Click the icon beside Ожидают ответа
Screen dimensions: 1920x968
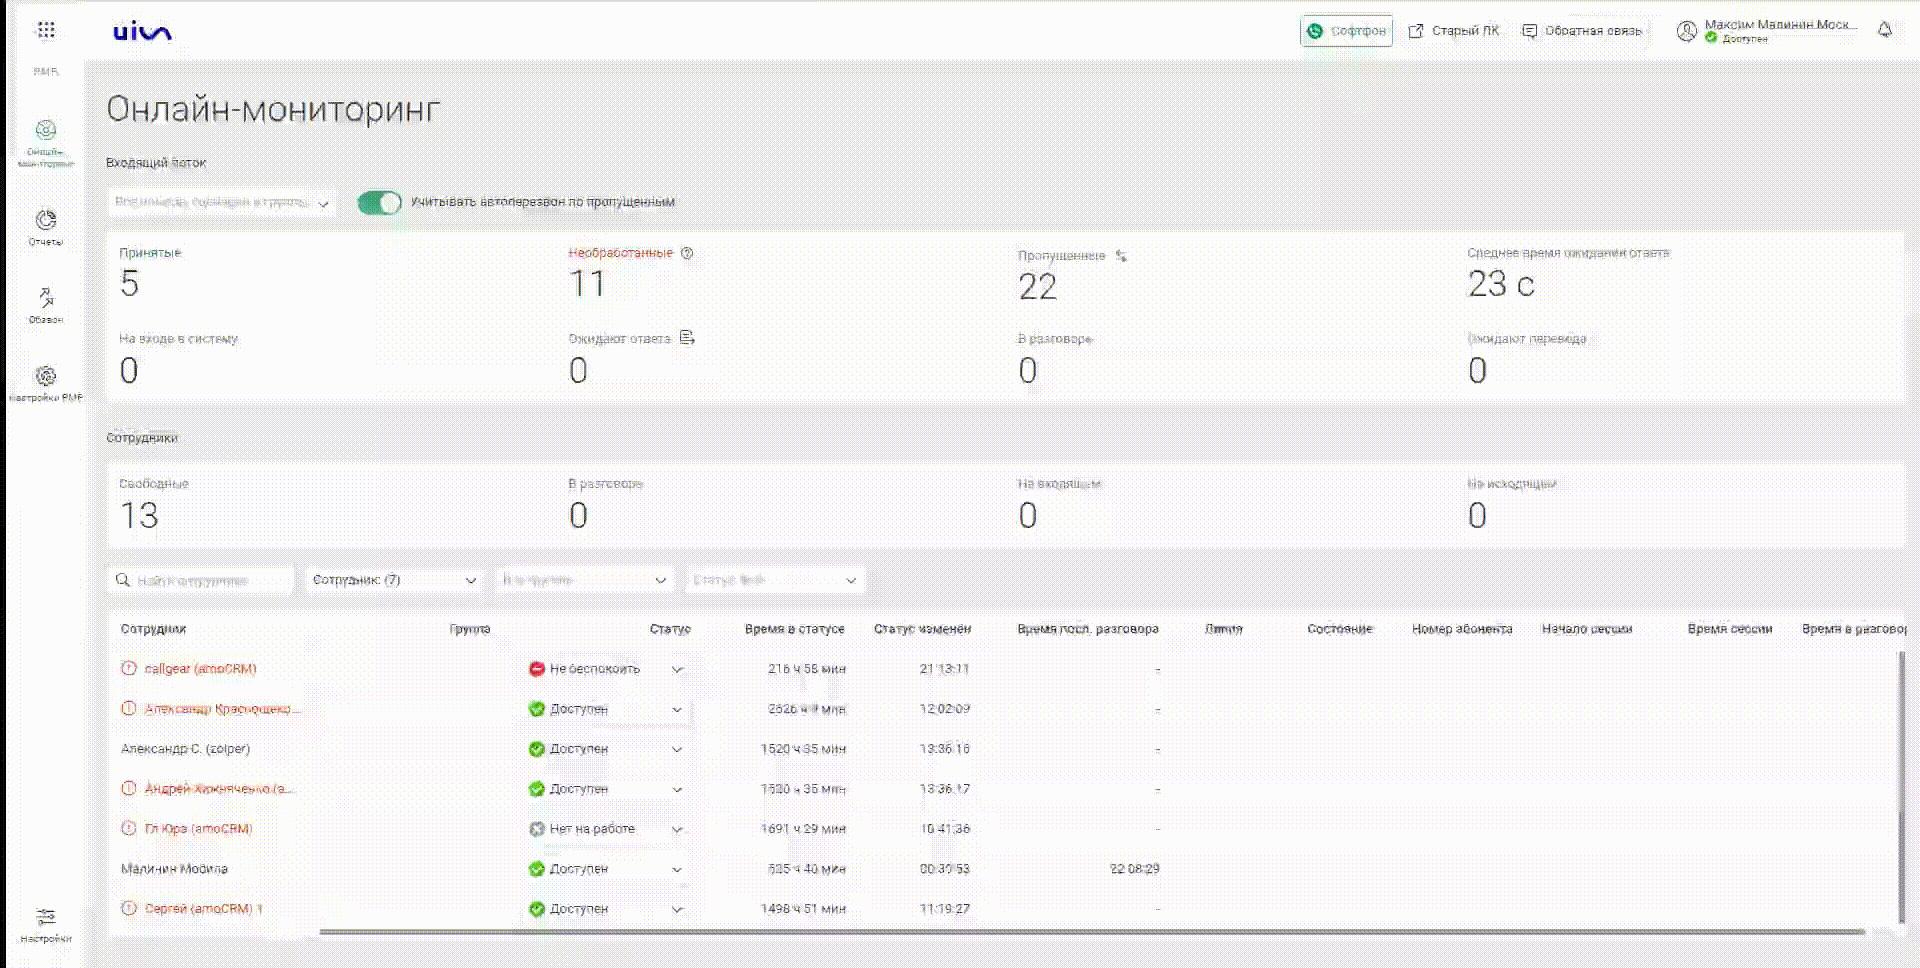[687, 338]
